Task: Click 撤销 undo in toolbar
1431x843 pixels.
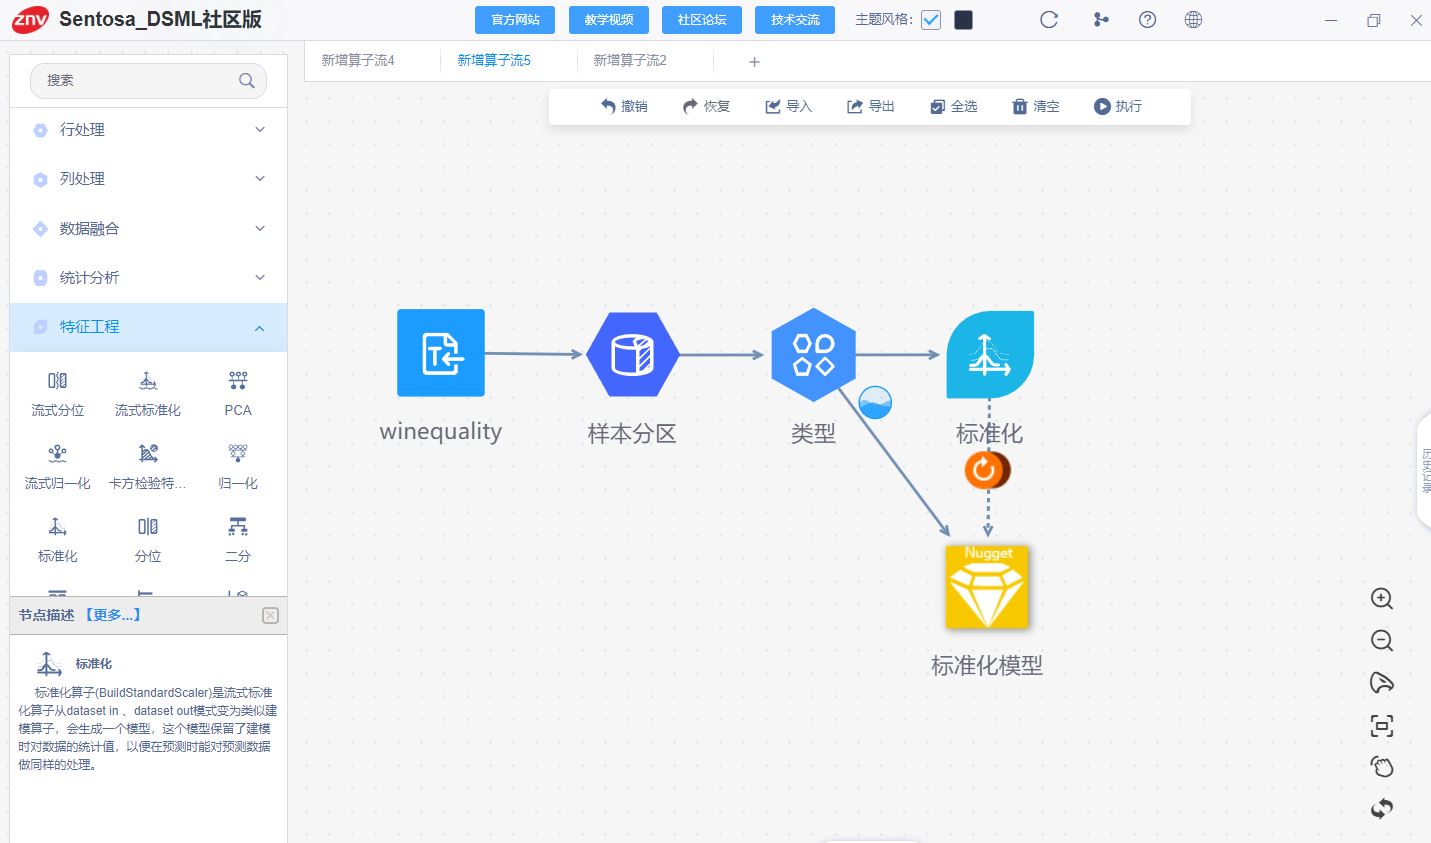Action: 624,106
